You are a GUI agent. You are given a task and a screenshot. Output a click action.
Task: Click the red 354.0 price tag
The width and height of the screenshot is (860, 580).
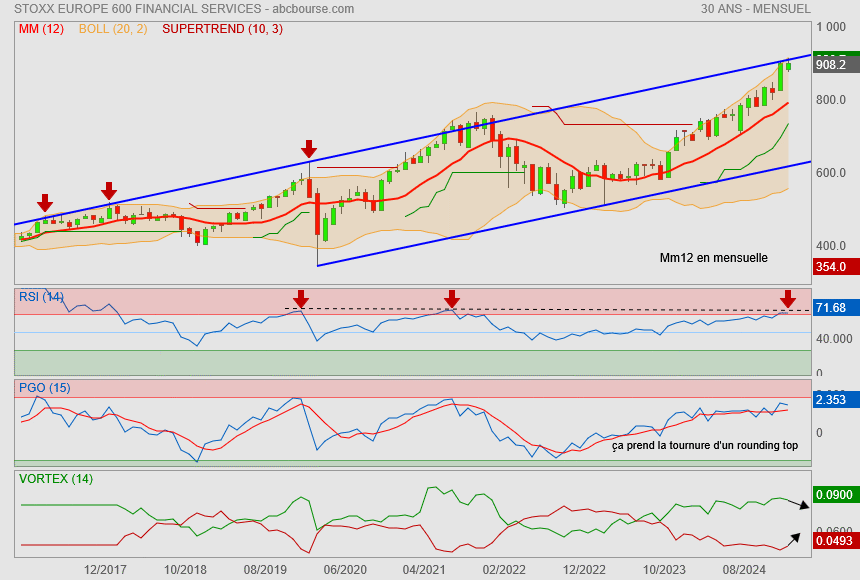point(831,267)
